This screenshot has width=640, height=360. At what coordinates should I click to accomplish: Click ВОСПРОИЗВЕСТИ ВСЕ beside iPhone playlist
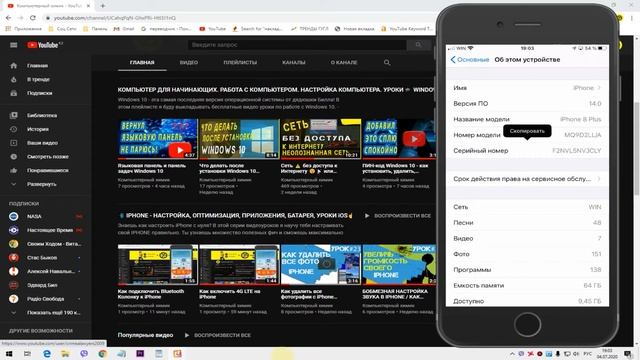(398, 216)
